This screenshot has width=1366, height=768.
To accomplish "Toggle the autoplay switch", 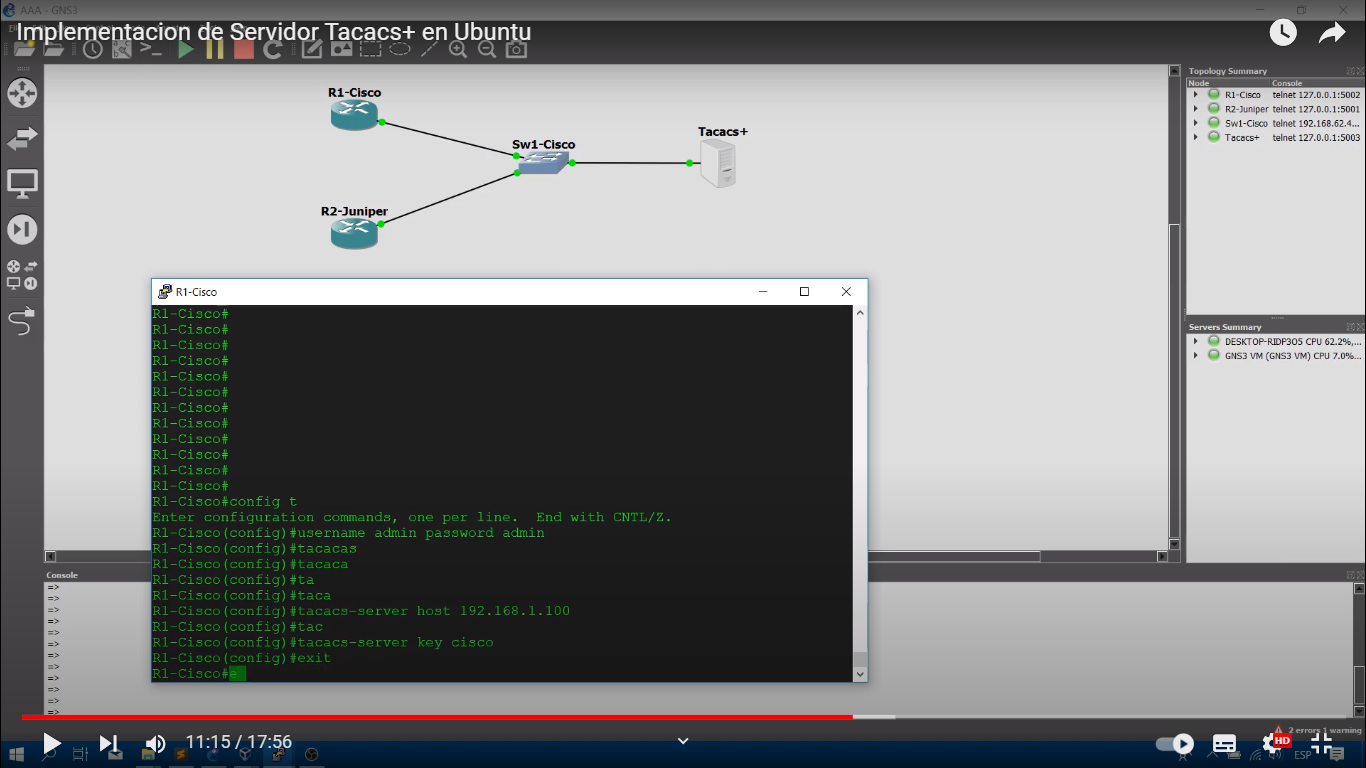I will (1175, 744).
